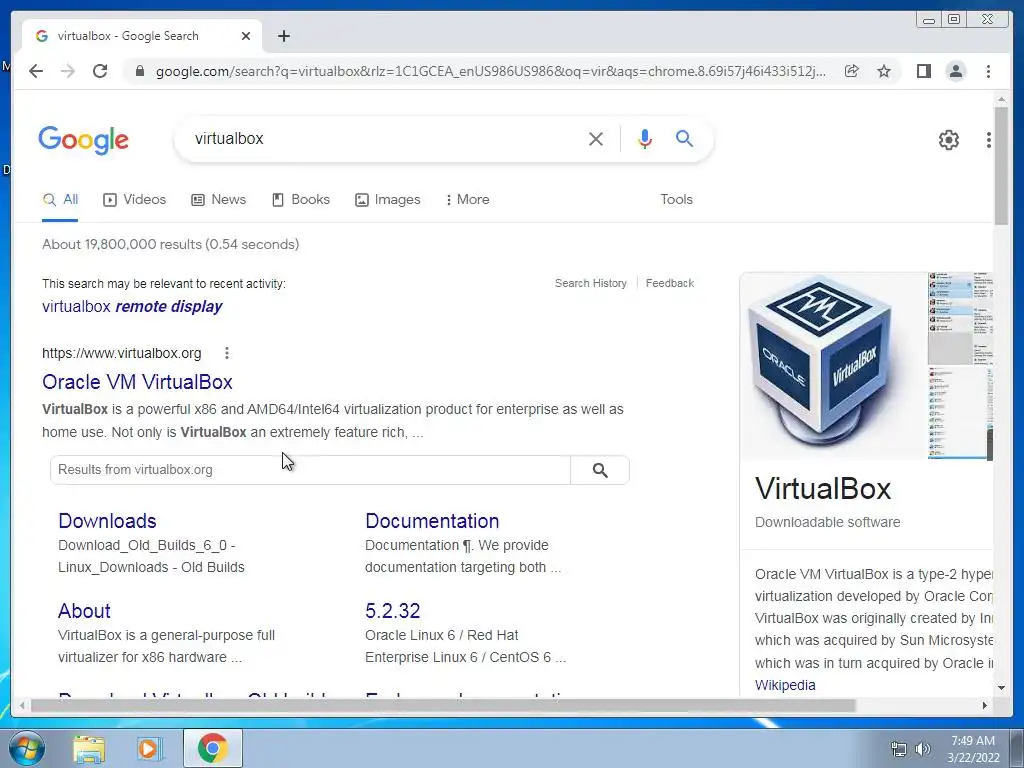Screen dimensions: 1024x768
Task: Open the search Tools menu
Action: [677, 200]
